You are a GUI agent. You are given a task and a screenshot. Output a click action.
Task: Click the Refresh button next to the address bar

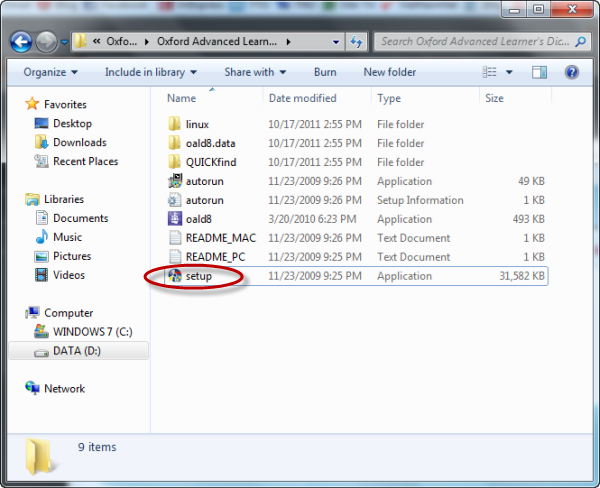pos(356,42)
